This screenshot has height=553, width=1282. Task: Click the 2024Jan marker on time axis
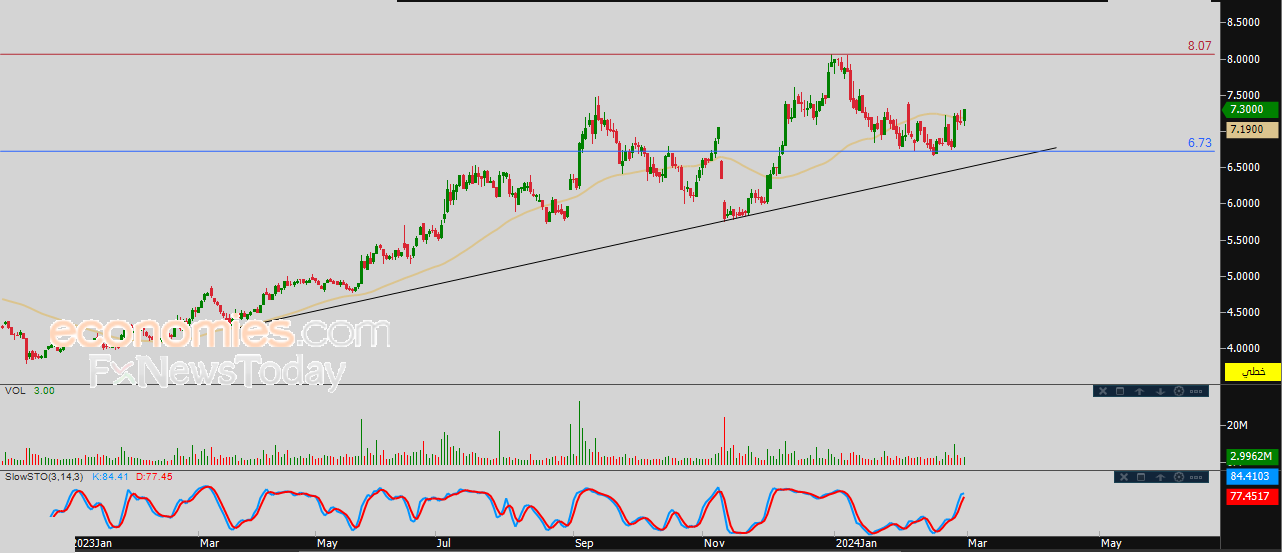point(855,544)
